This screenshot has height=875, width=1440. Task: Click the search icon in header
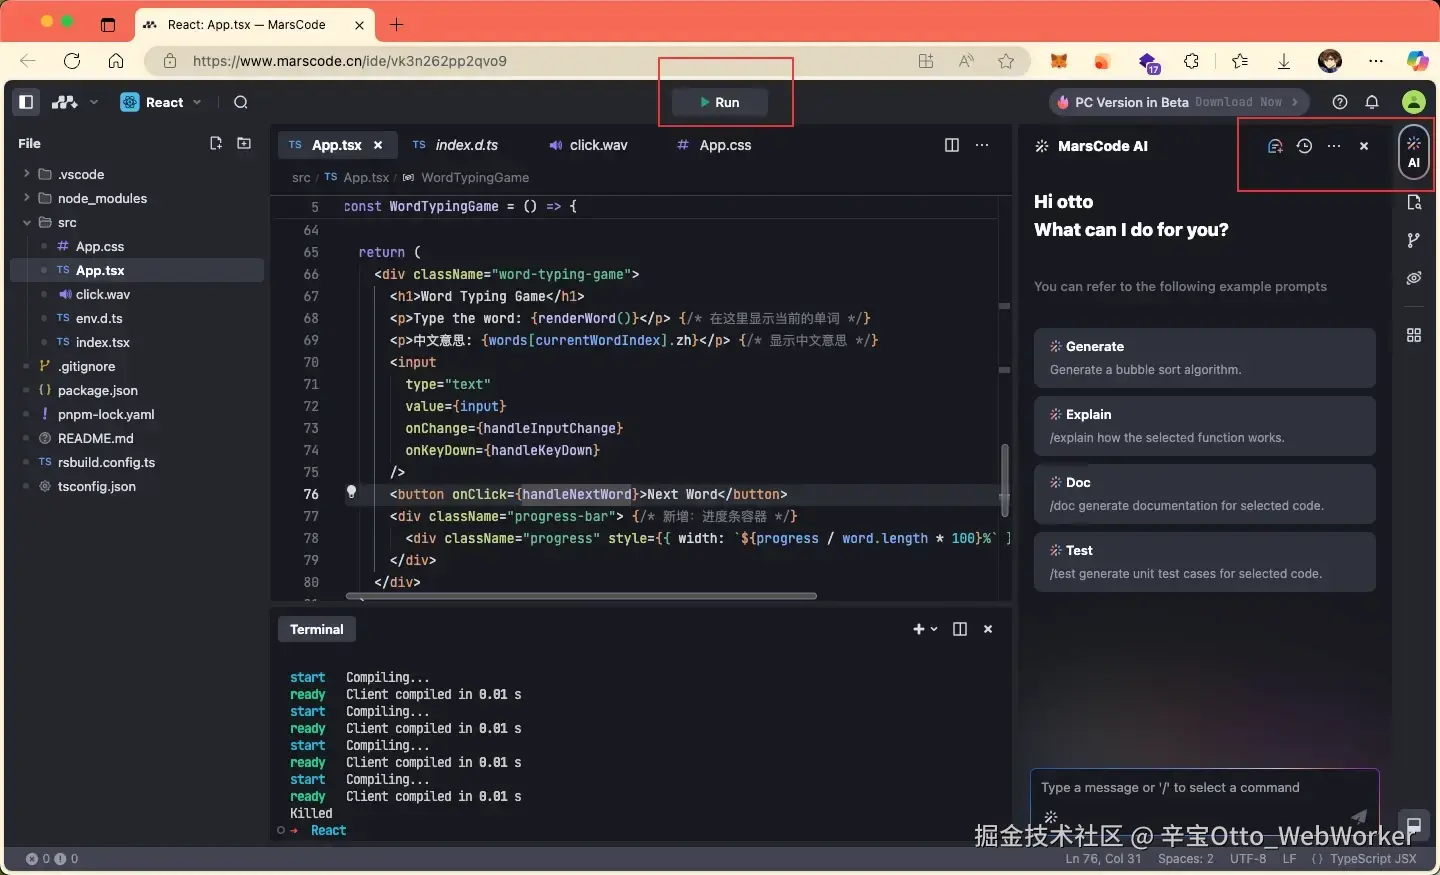click(240, 102)
